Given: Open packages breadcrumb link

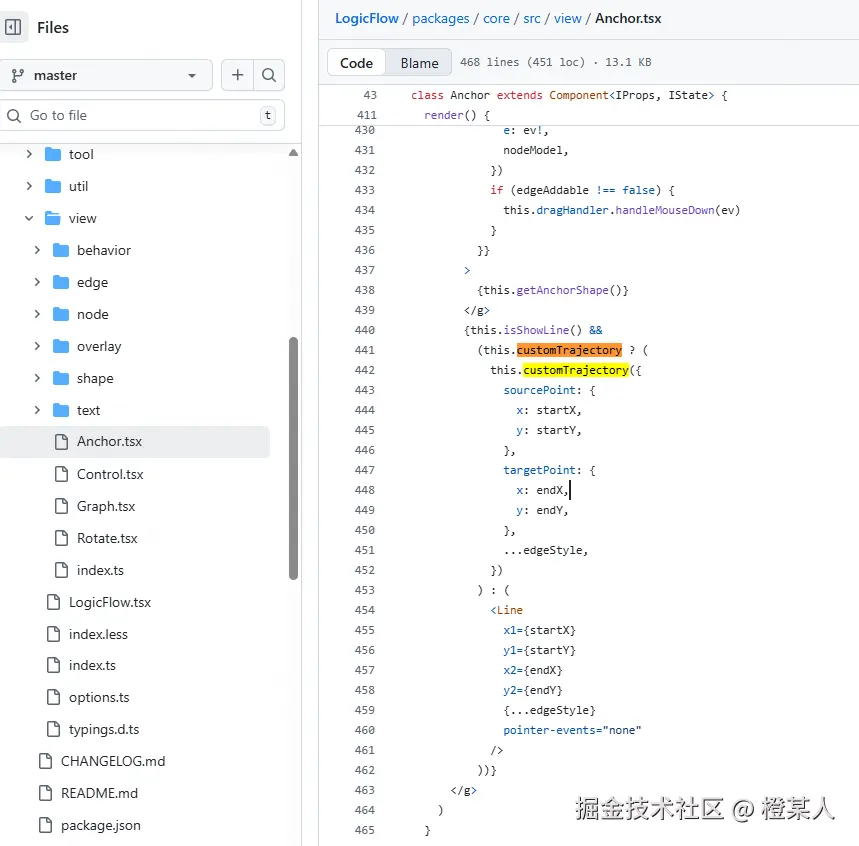Looking at the screenshot, I should (x=440, y=19).
